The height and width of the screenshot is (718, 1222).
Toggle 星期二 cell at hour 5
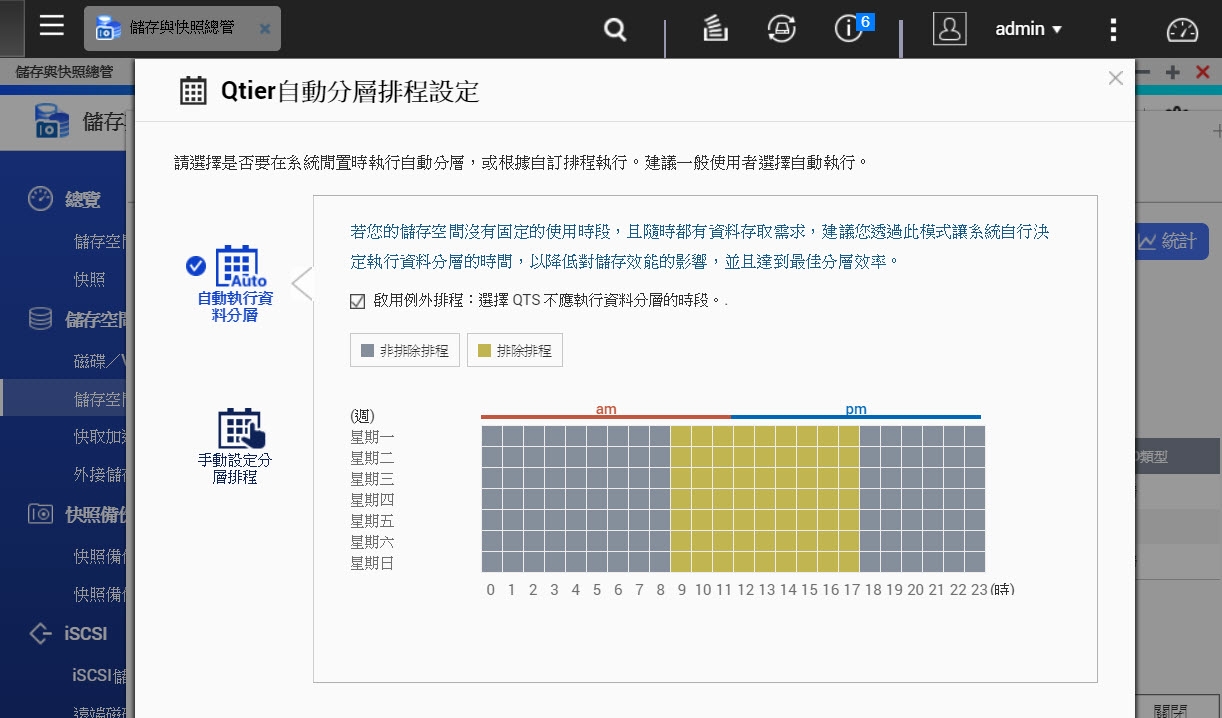tap(597, 457)
